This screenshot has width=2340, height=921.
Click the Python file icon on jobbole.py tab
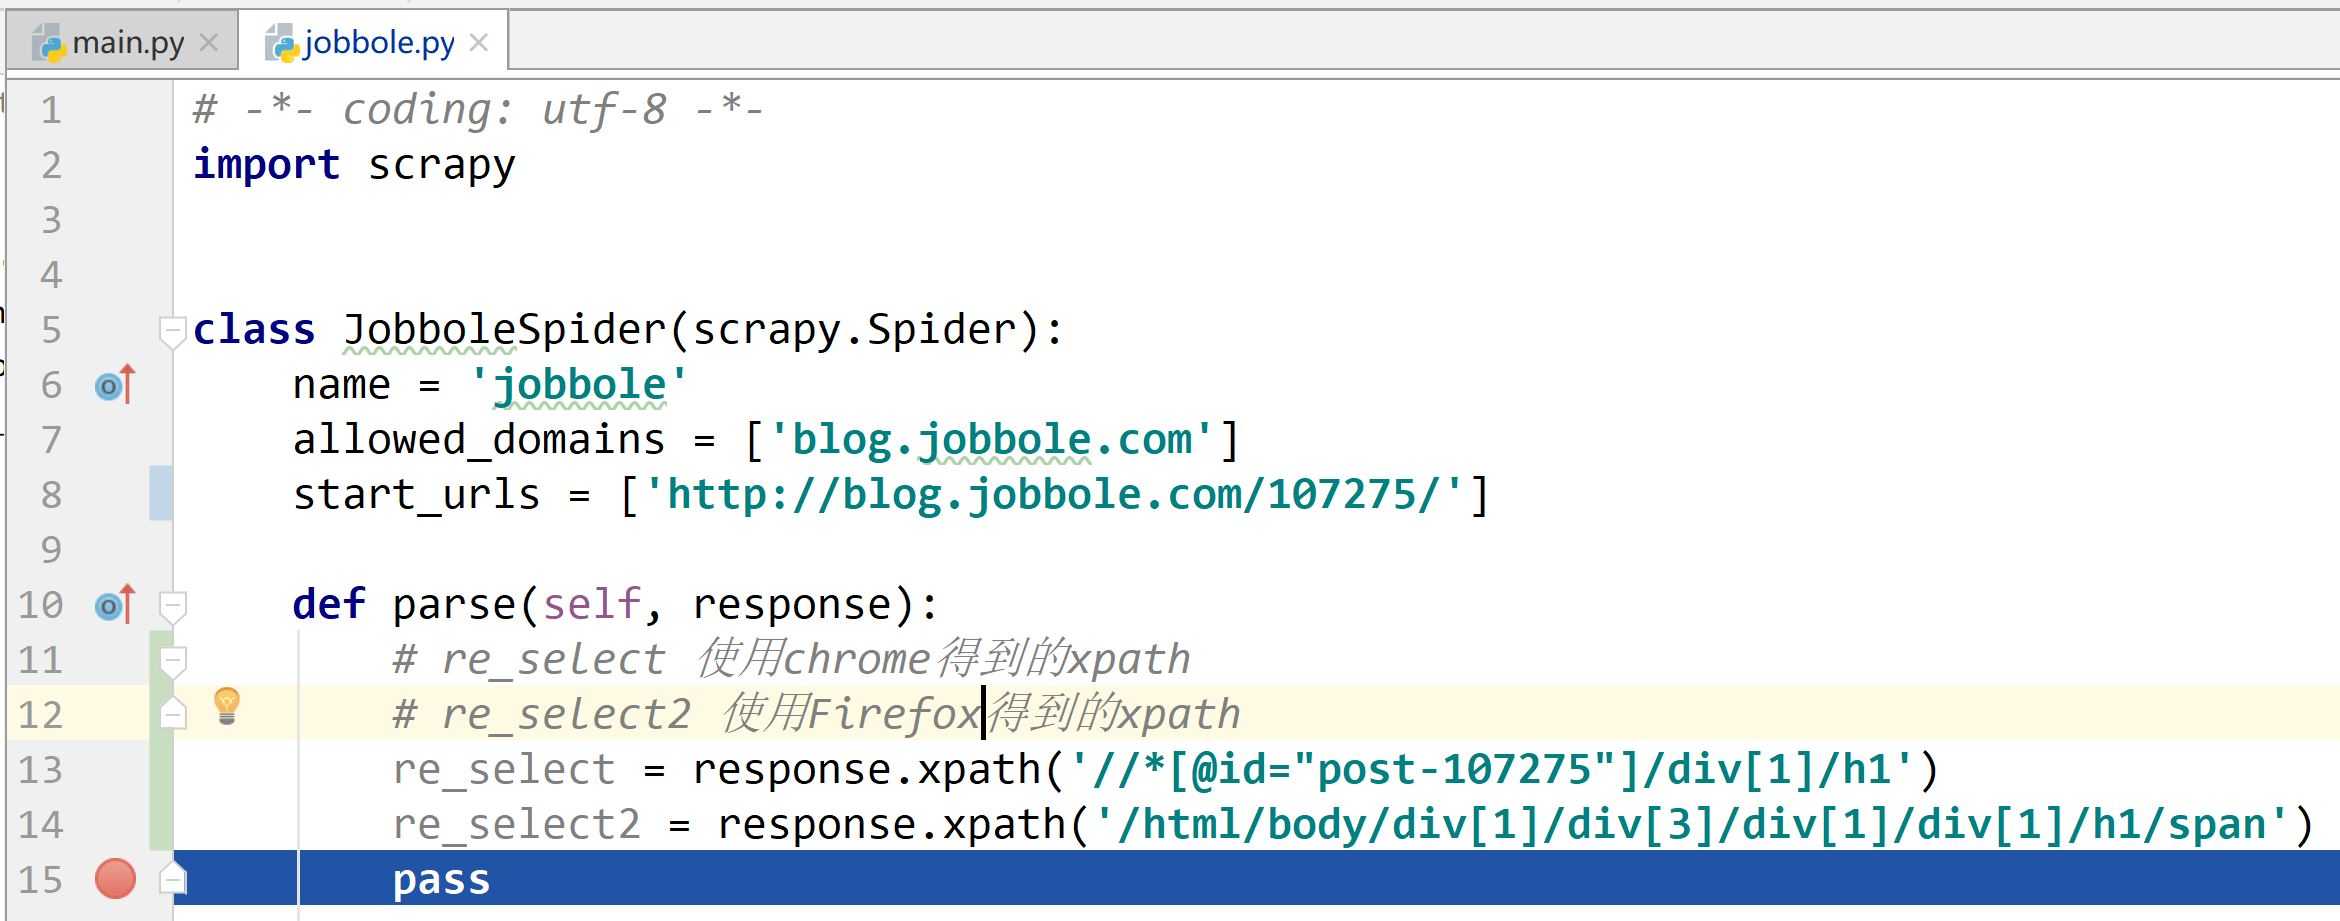[x=281, y=43]
